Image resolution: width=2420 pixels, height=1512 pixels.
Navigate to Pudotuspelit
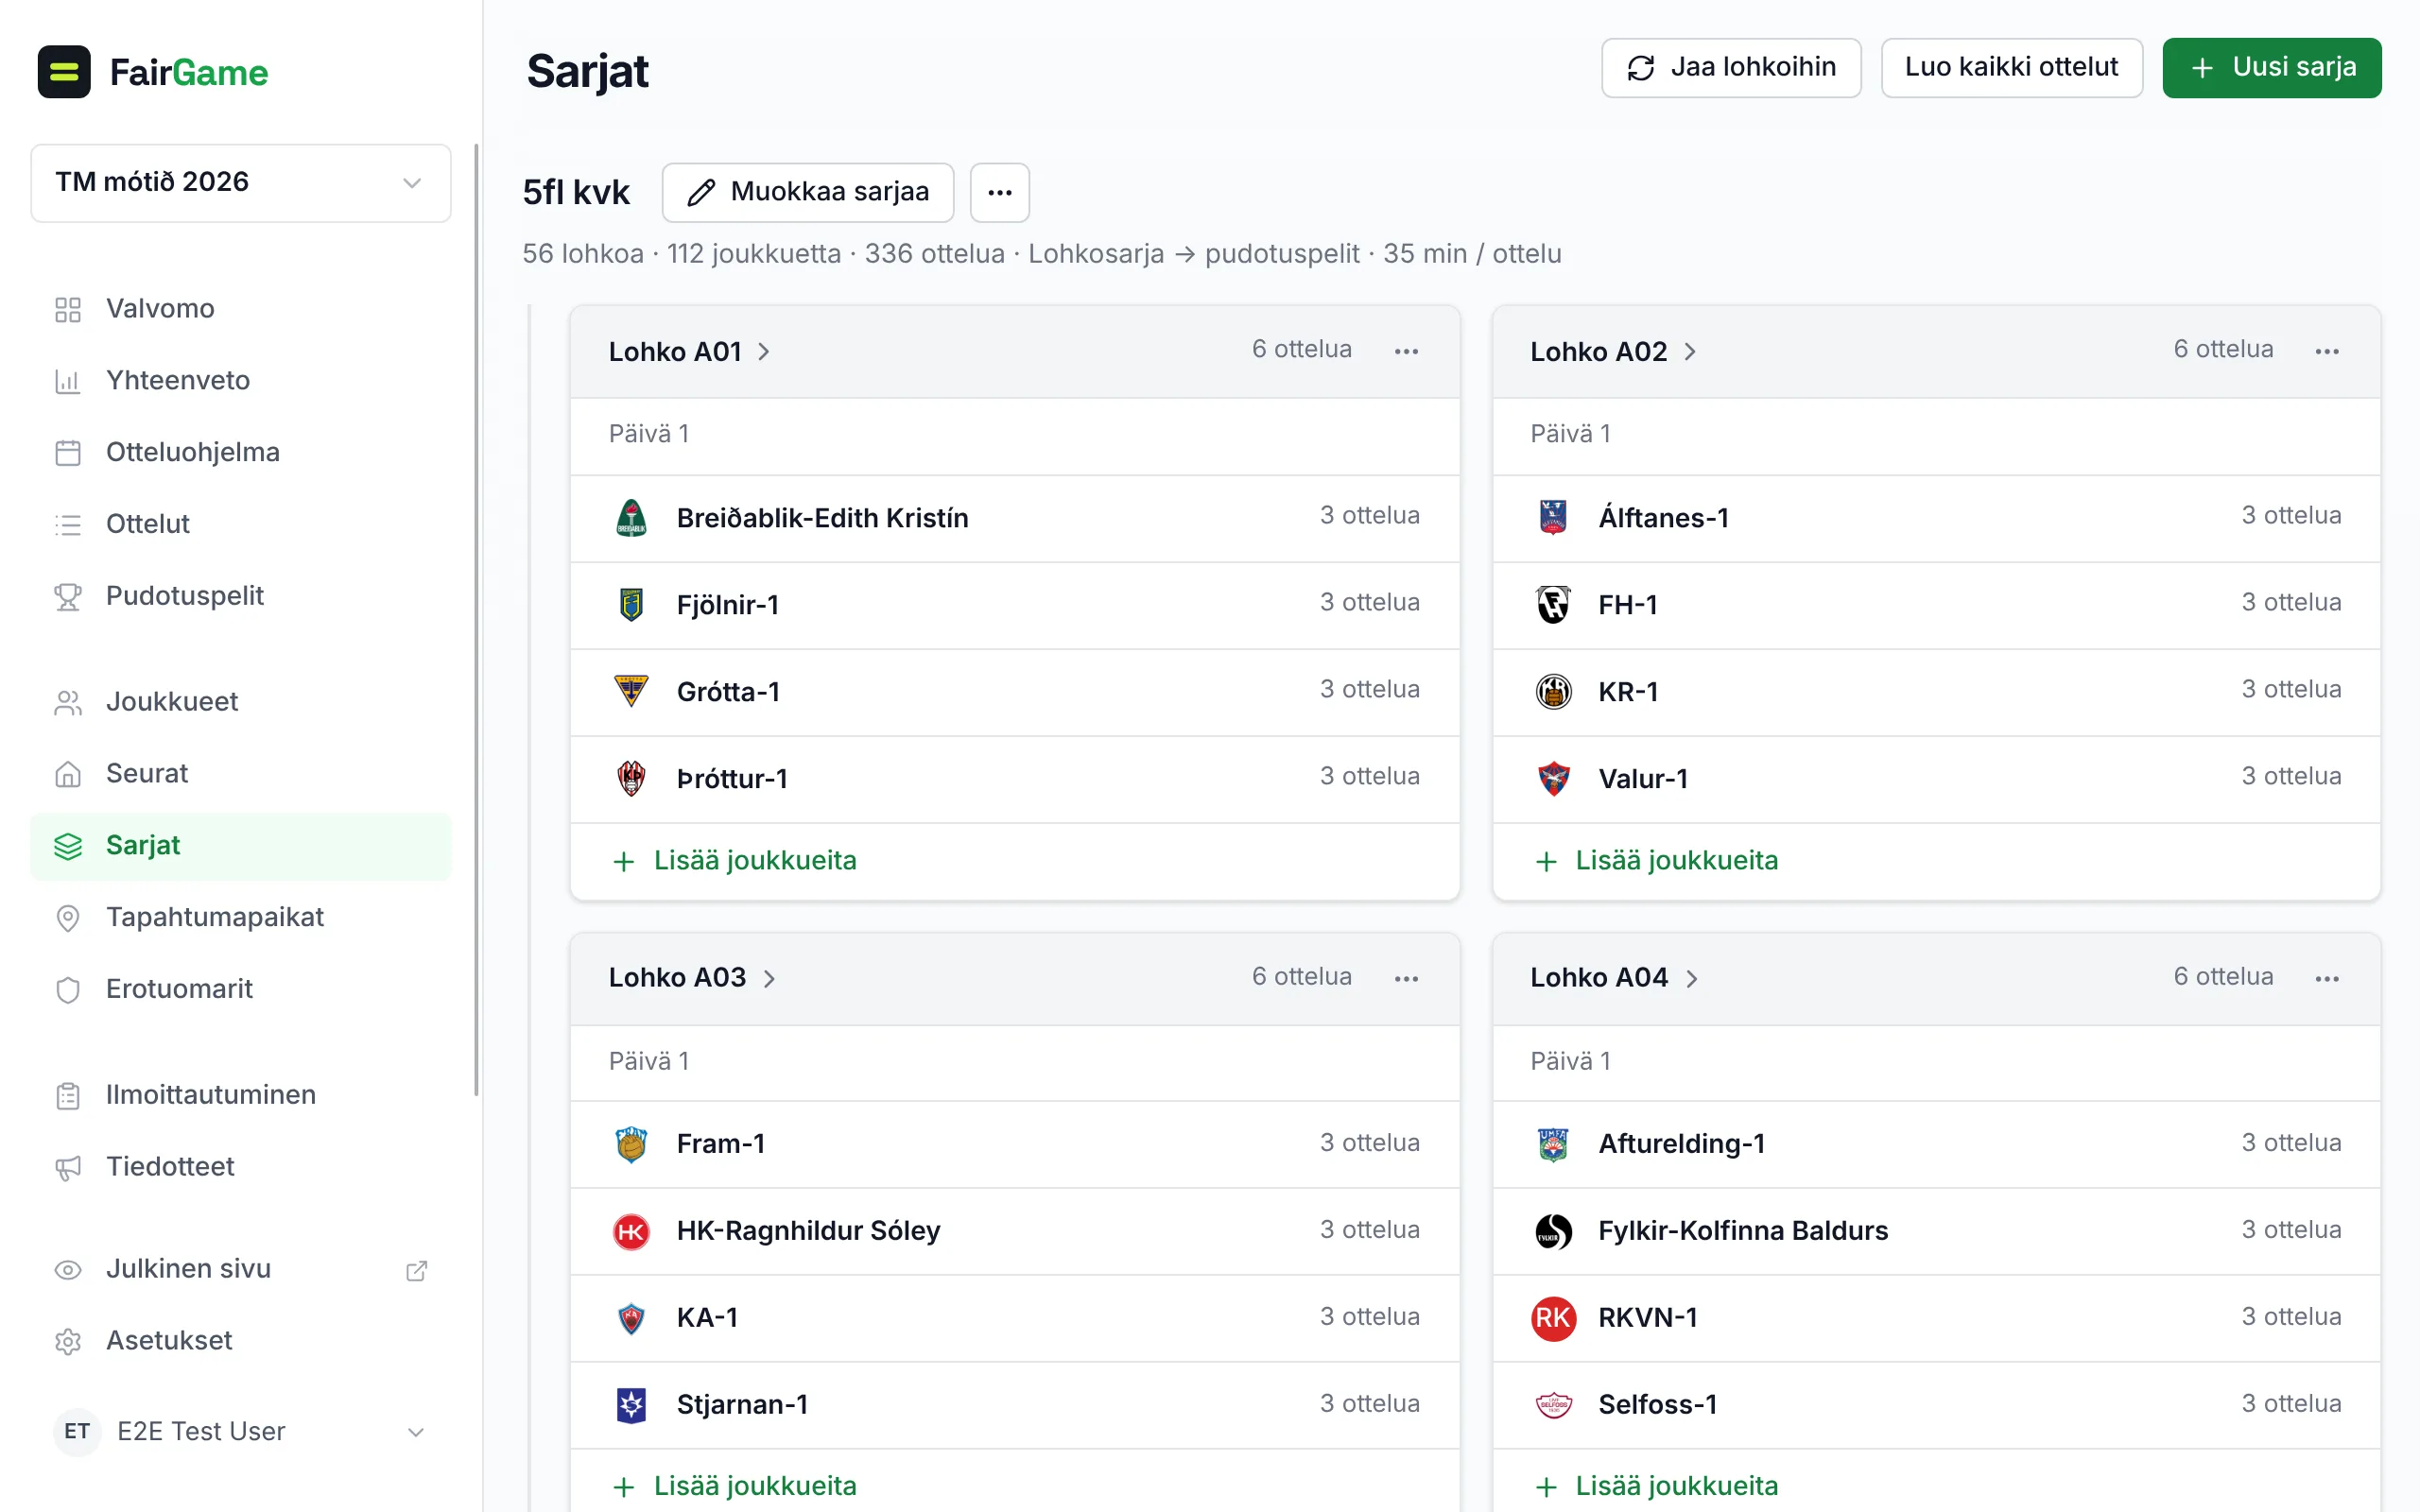coord(241,596)
